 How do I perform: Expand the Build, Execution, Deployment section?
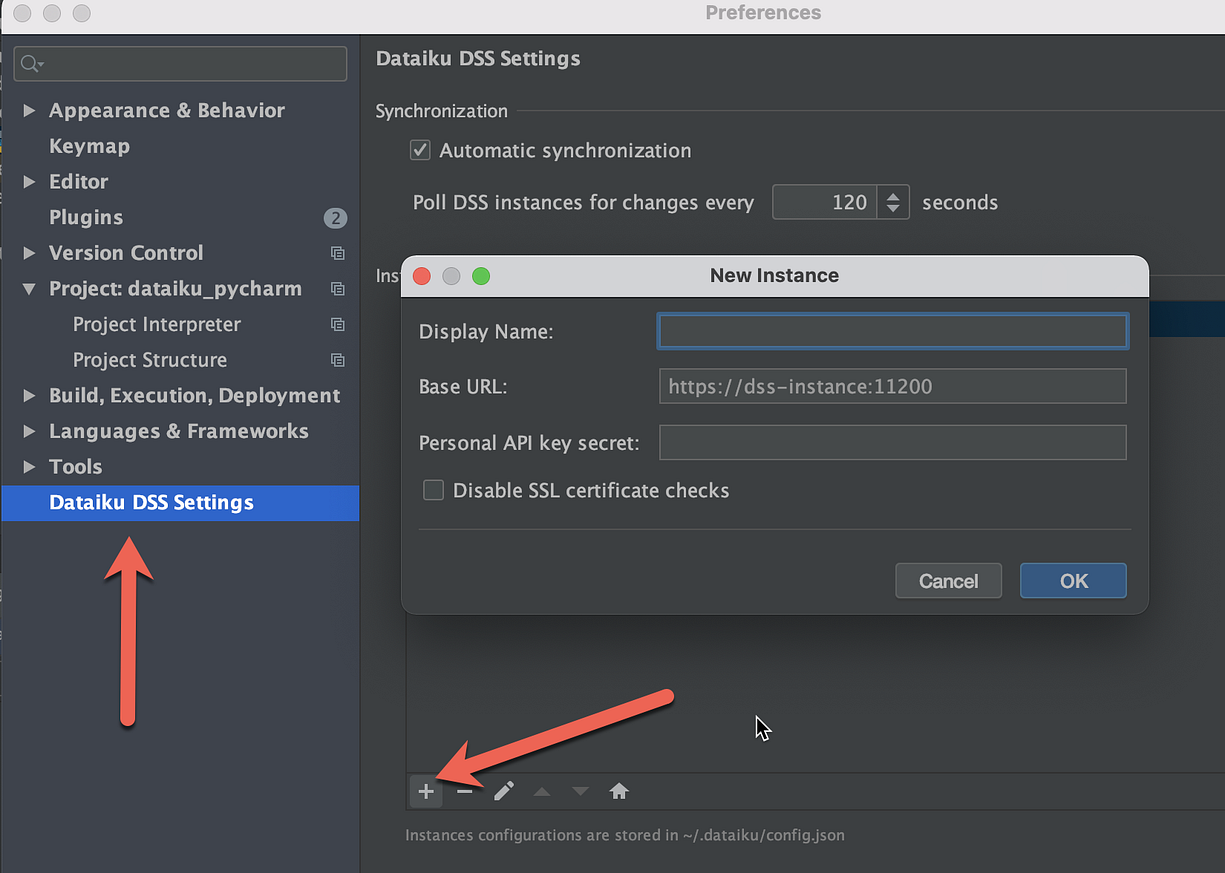[28, 395]
